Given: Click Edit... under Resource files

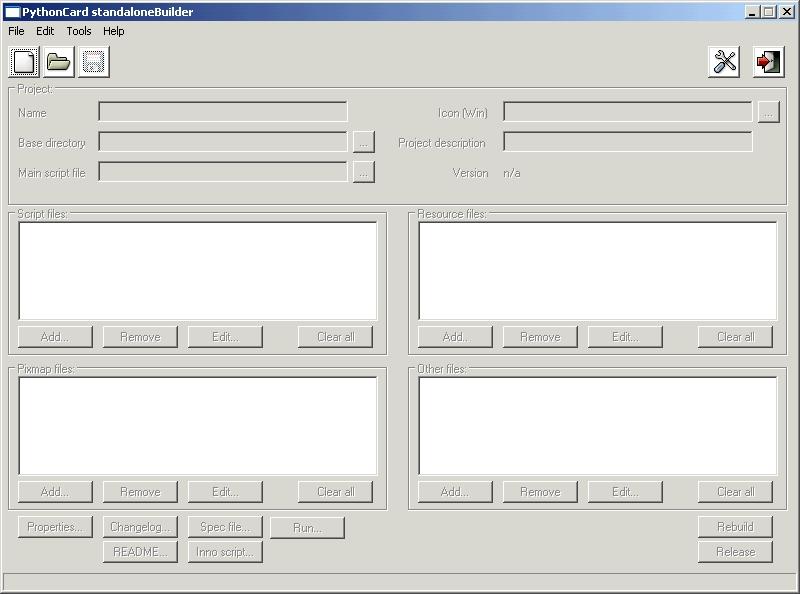Looking at the screenshot, I should (625, 337).
